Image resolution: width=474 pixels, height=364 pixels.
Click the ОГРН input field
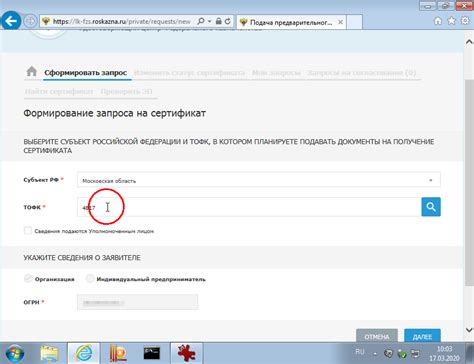[137, 302]
